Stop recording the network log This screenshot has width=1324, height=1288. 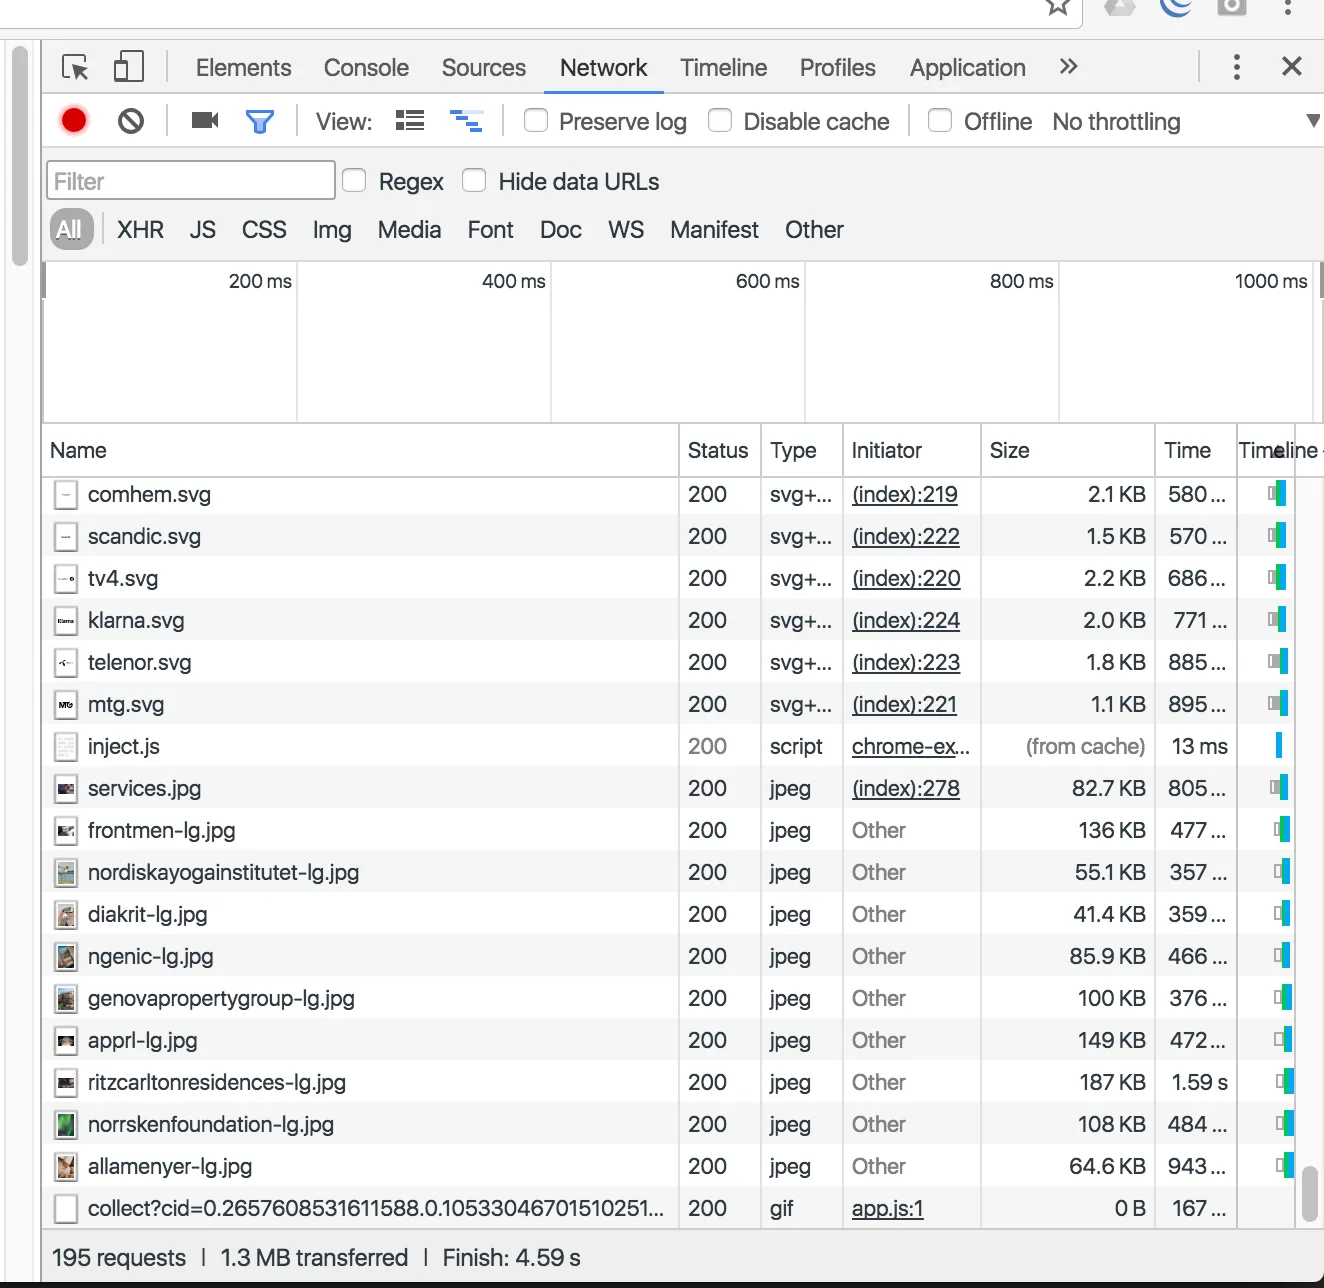[x=73, y=121]
